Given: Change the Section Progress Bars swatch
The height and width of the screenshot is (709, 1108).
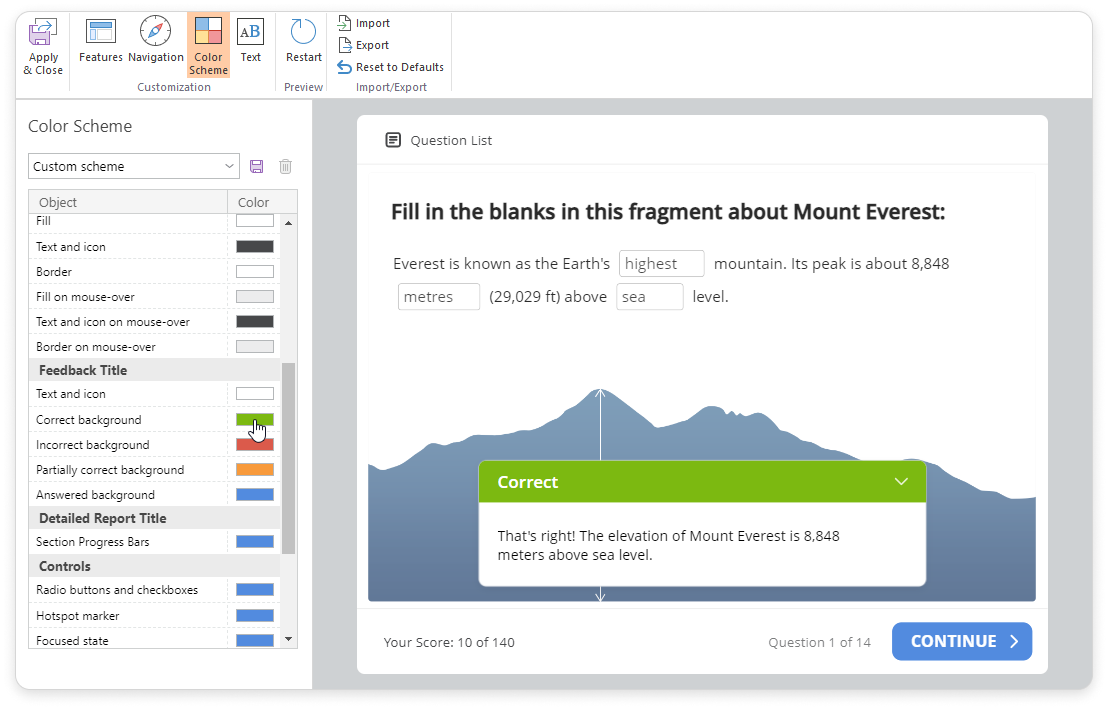Looking at the screenshot, I should (x=254, y=541).
